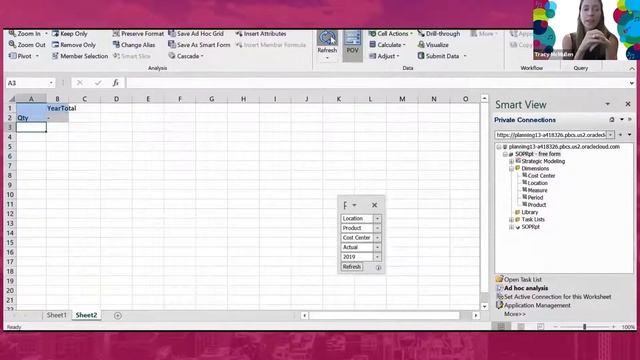
Task: Select cell A3 in the worksheet
Action: click(x=31, y=127)
